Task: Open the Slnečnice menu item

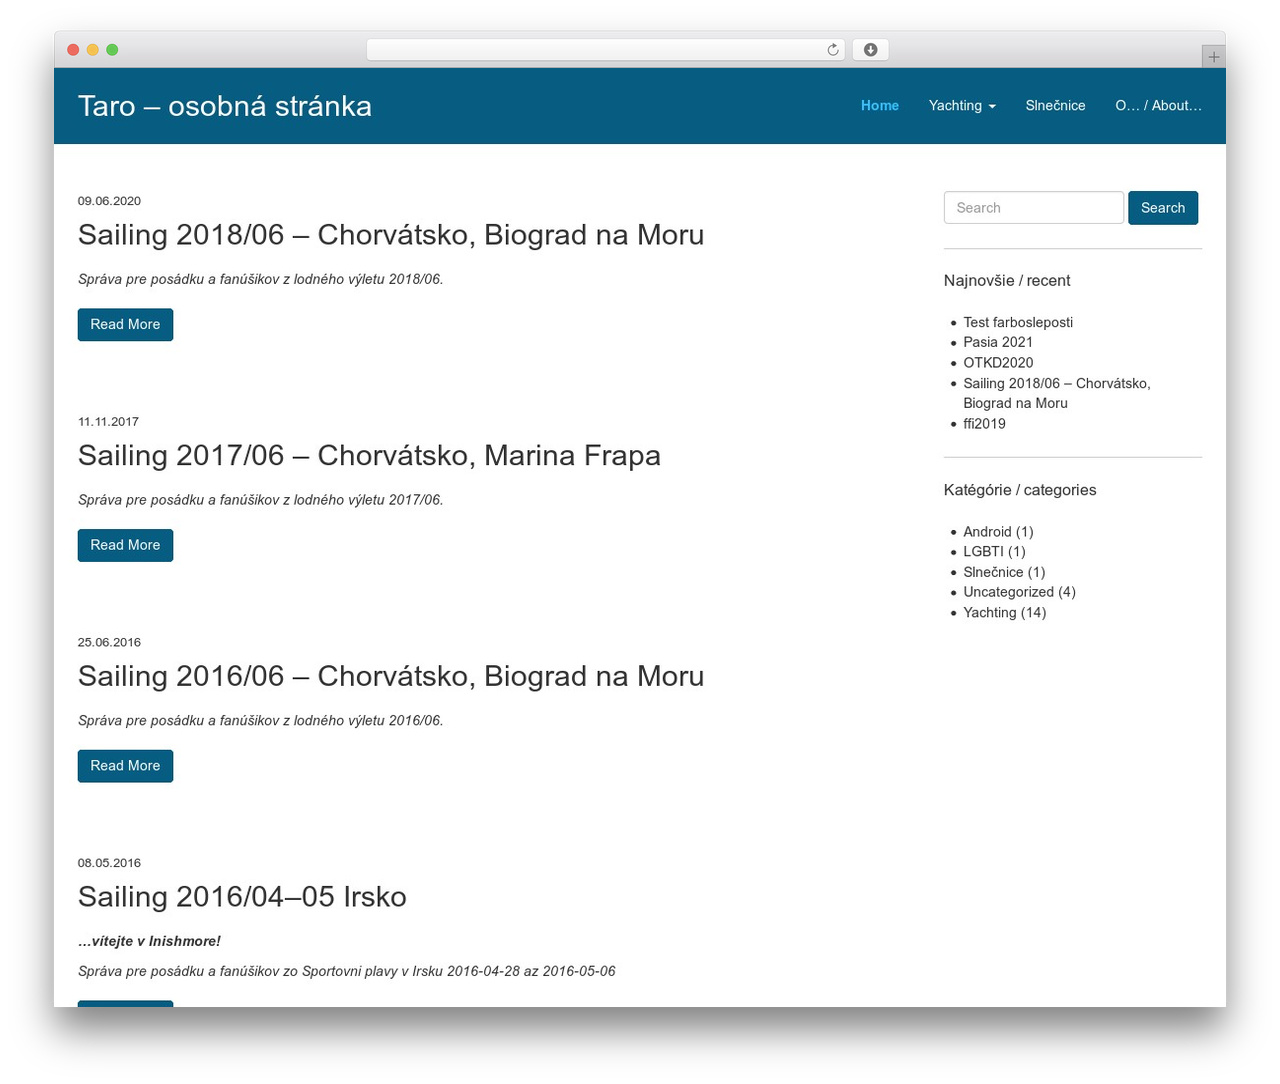Action: point(1055,106)
